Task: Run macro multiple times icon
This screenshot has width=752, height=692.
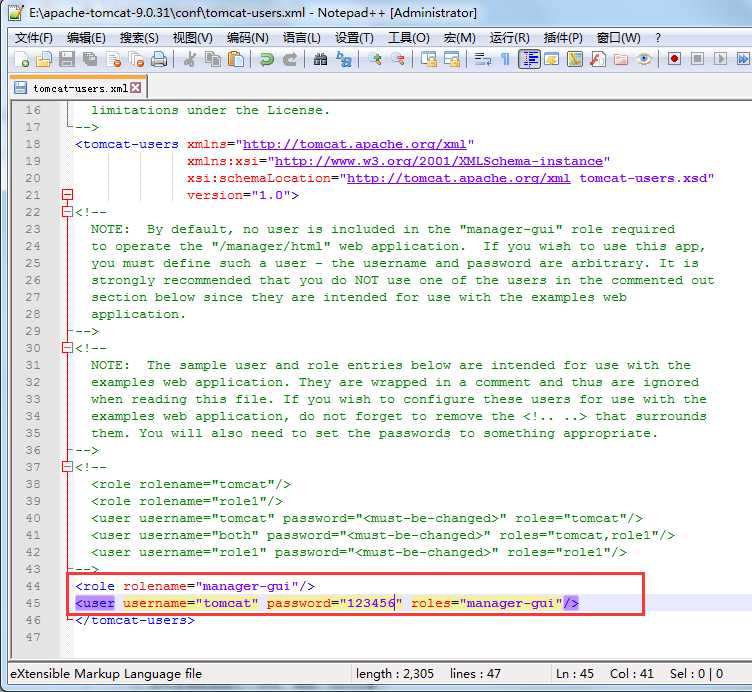Action: click(x=743, y=59)
